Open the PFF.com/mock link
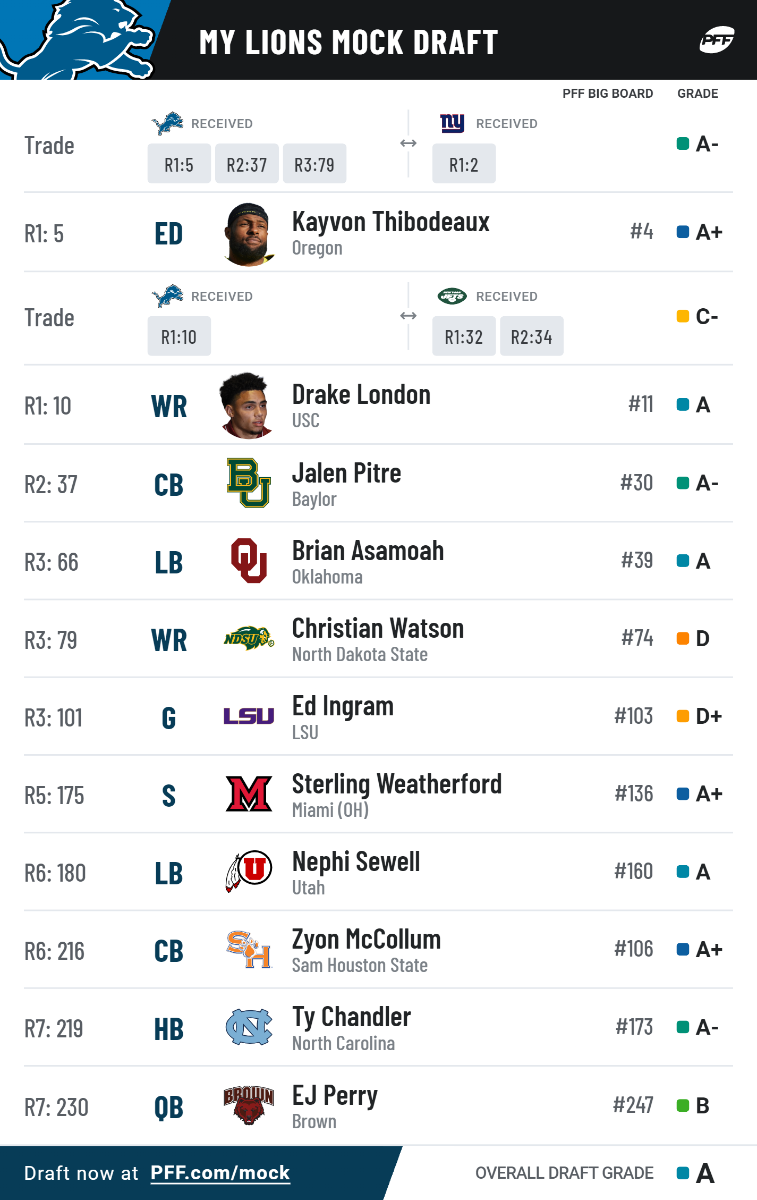 tap(220, 1173)
